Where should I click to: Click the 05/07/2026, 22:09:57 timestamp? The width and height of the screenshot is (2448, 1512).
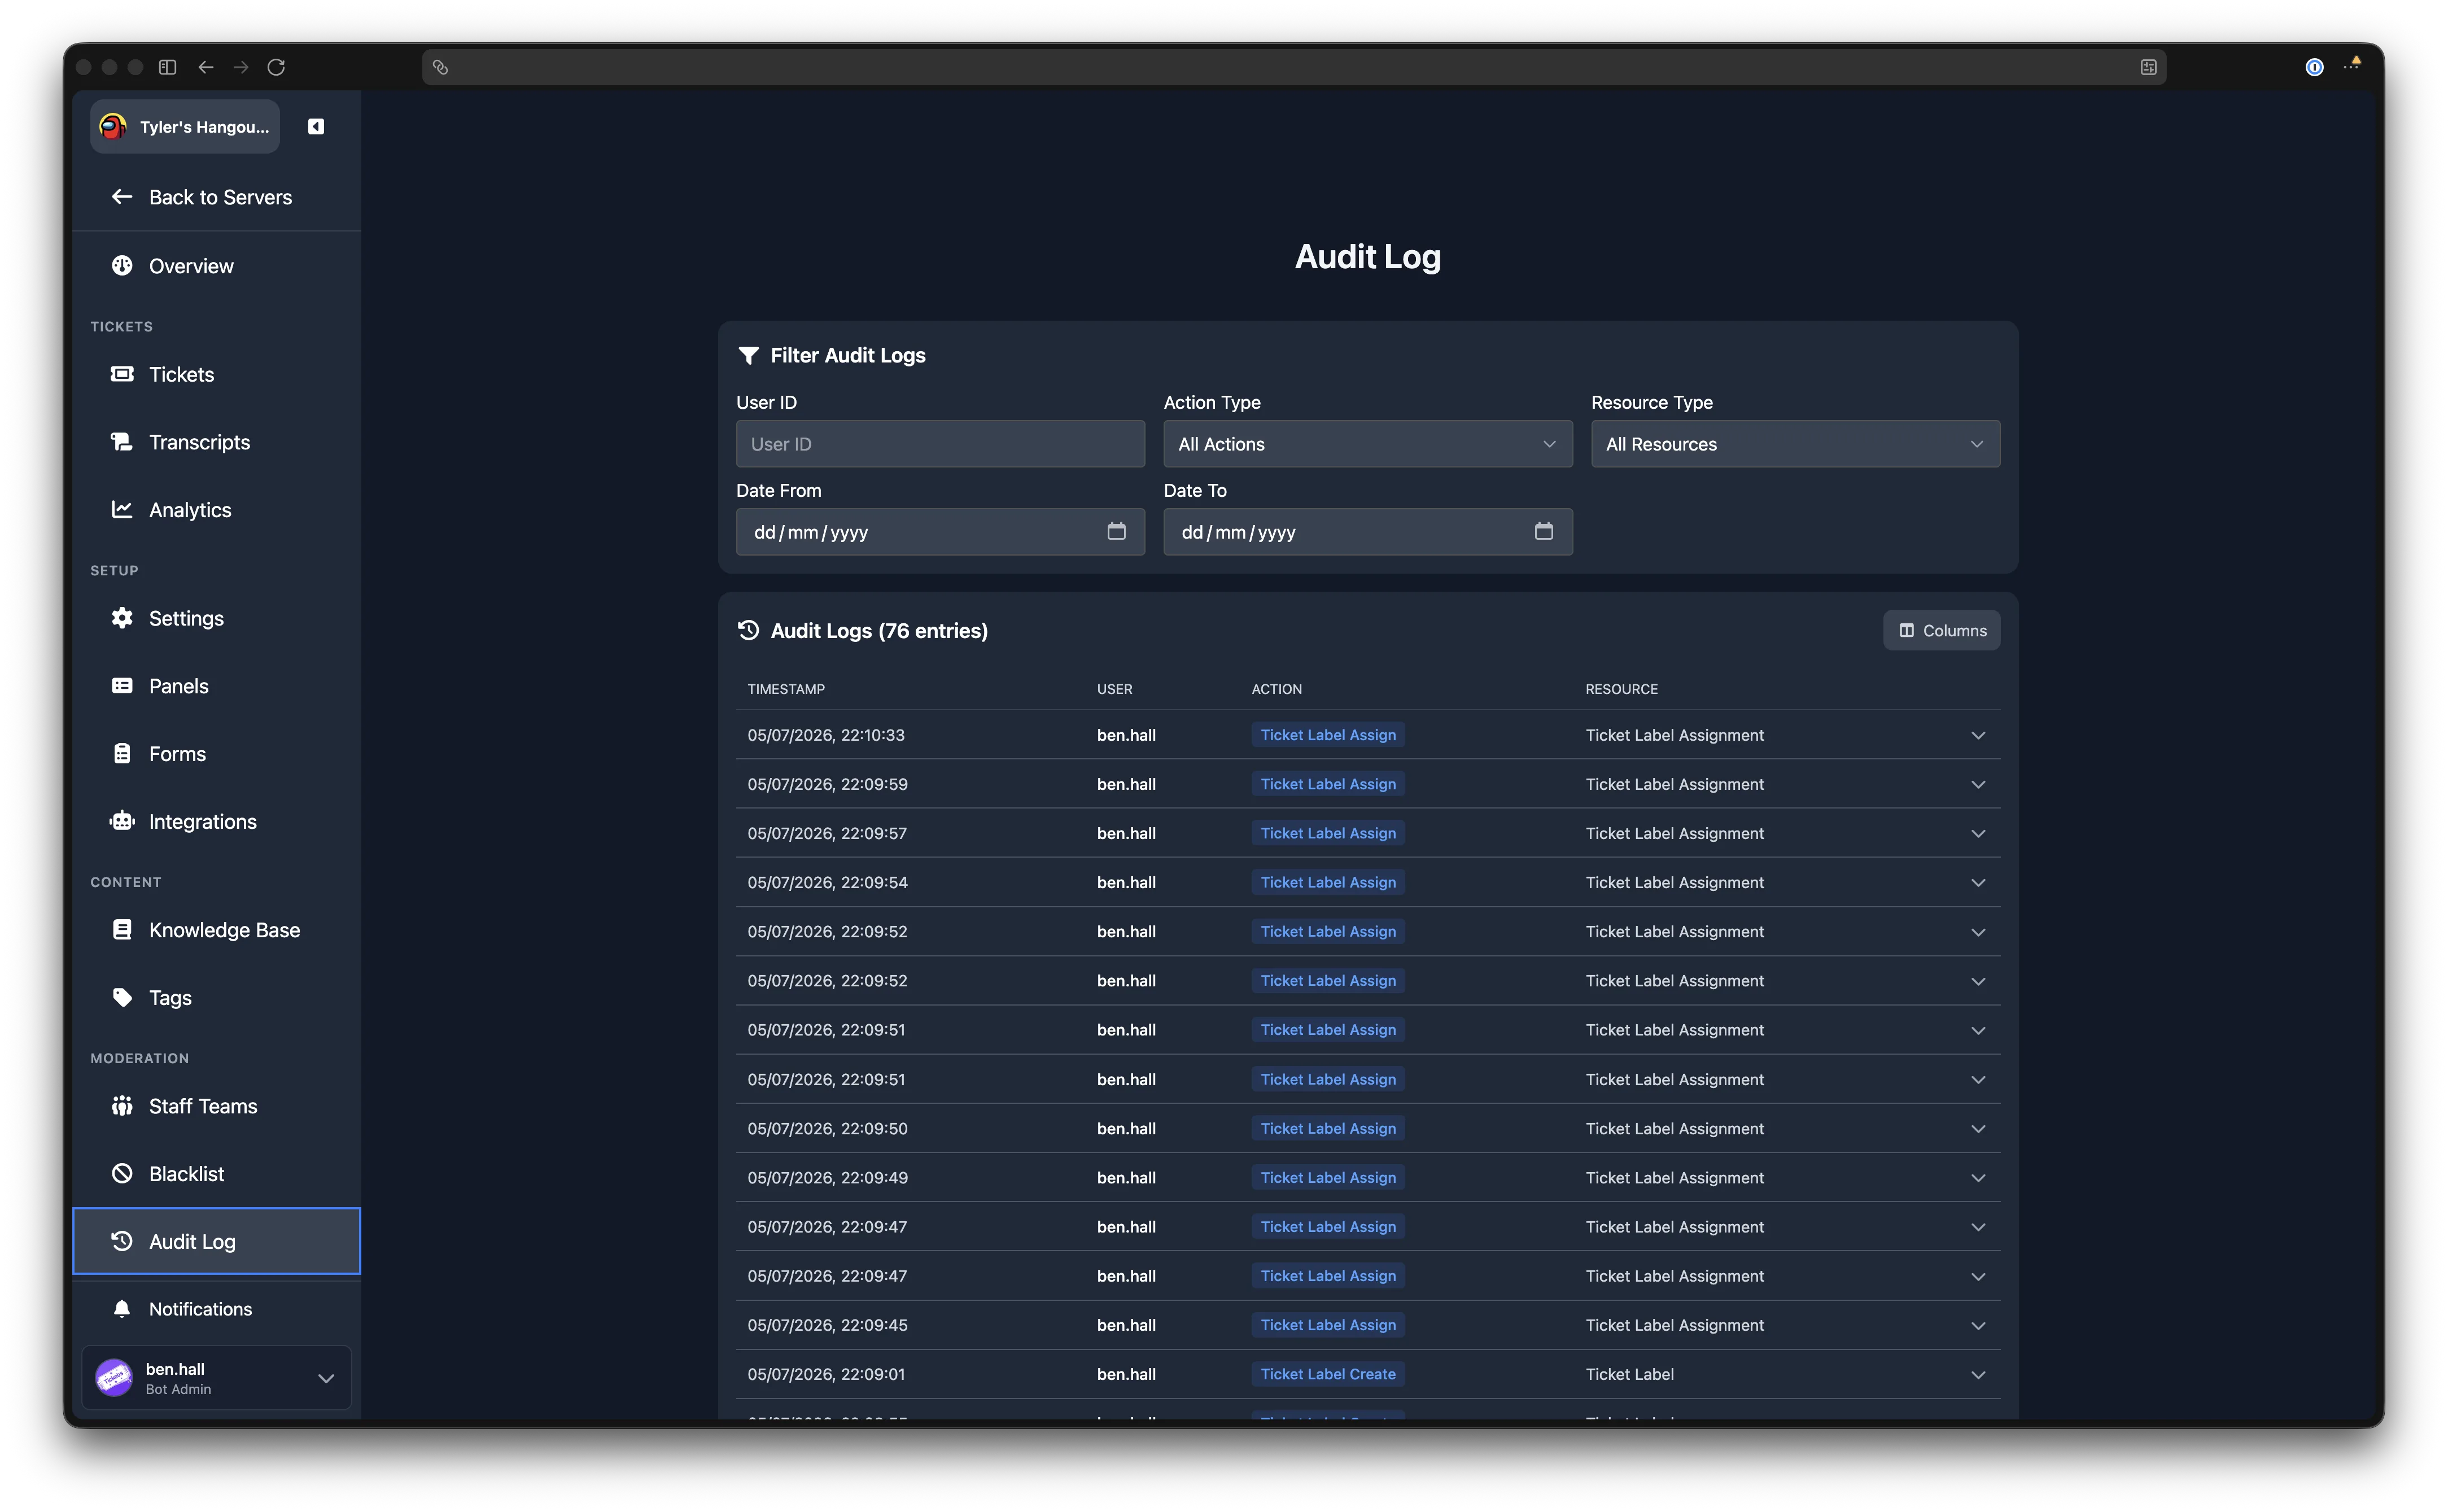[x=827, y=833]
